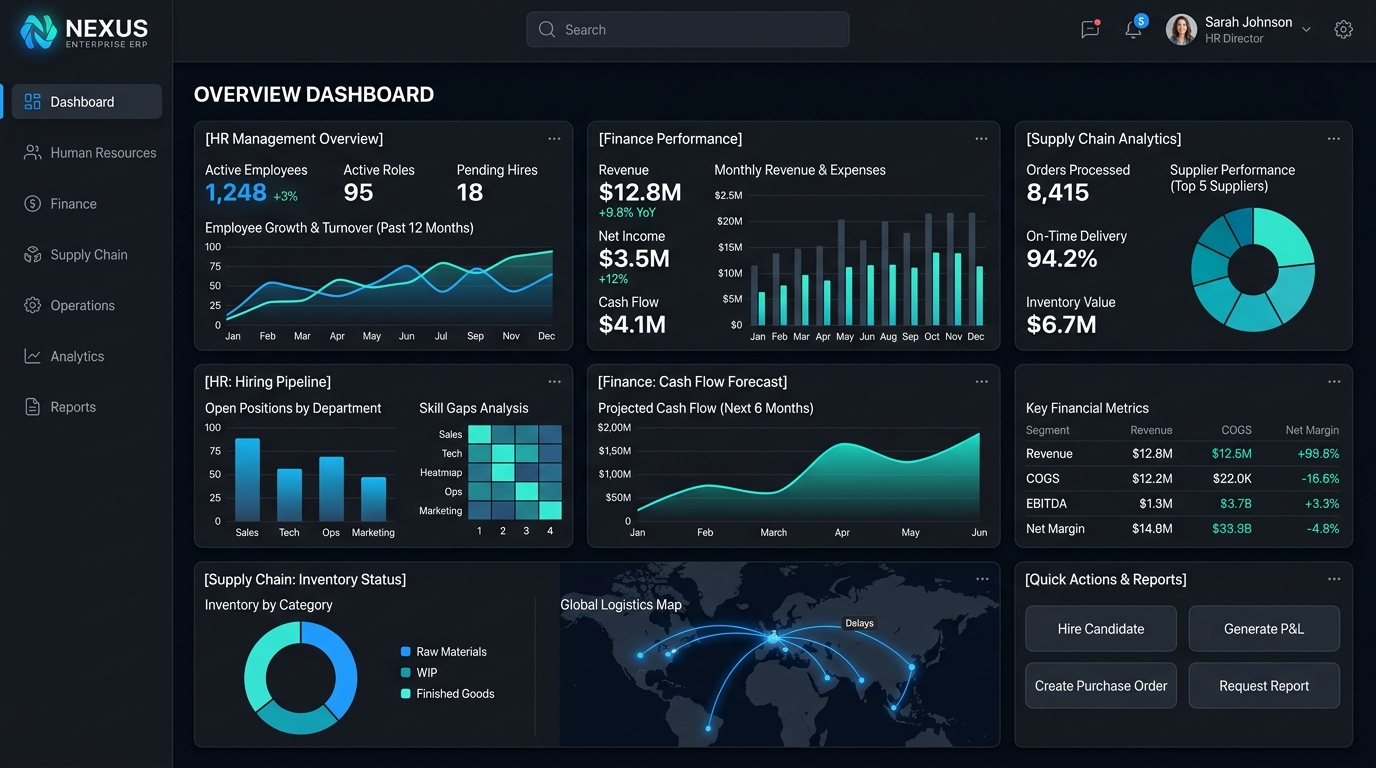Image resolution: width=1376 pixels, height=768 pixels.
Task: Expand the Sarah Johnson user dropdown arrow
Action: click(x=1306, y=30)
